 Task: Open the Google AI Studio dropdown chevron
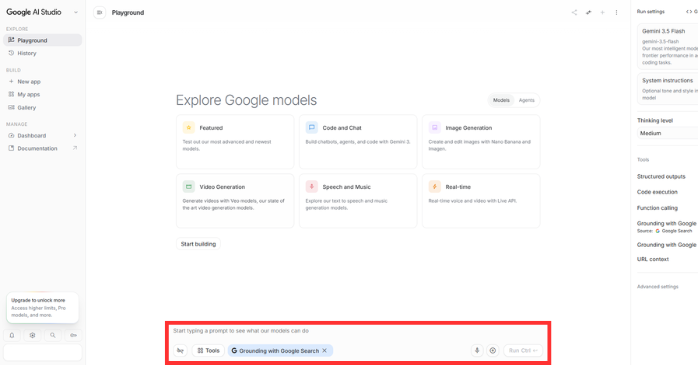(76, 12)
